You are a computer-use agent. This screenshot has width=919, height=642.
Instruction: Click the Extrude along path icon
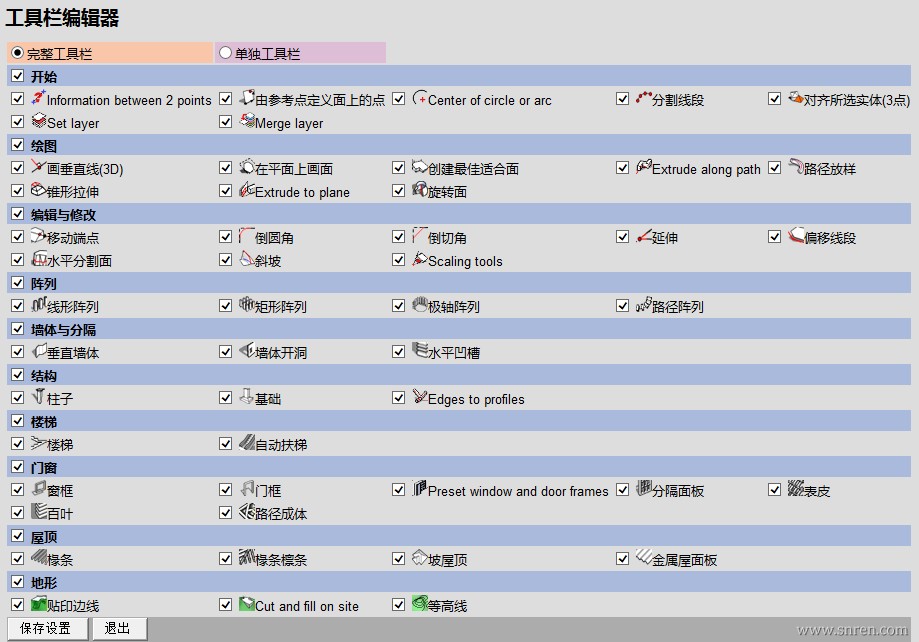[x=644, y=167]
